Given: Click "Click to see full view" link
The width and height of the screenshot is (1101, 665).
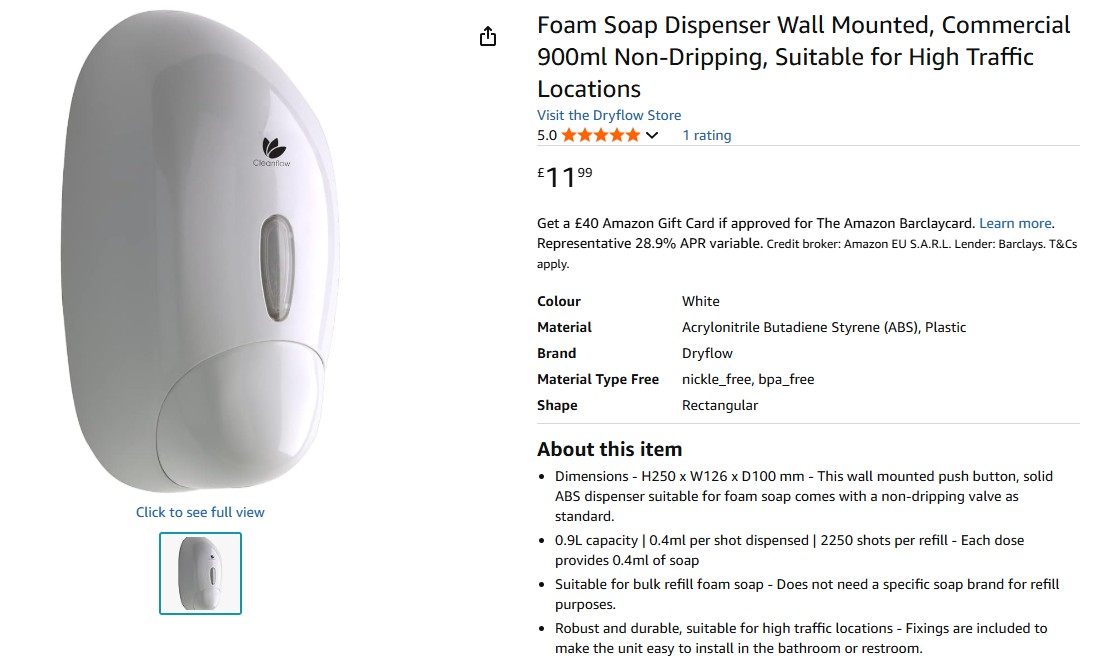Looking at the screenshot, I should pyautogui.click(x=200, y=512).
